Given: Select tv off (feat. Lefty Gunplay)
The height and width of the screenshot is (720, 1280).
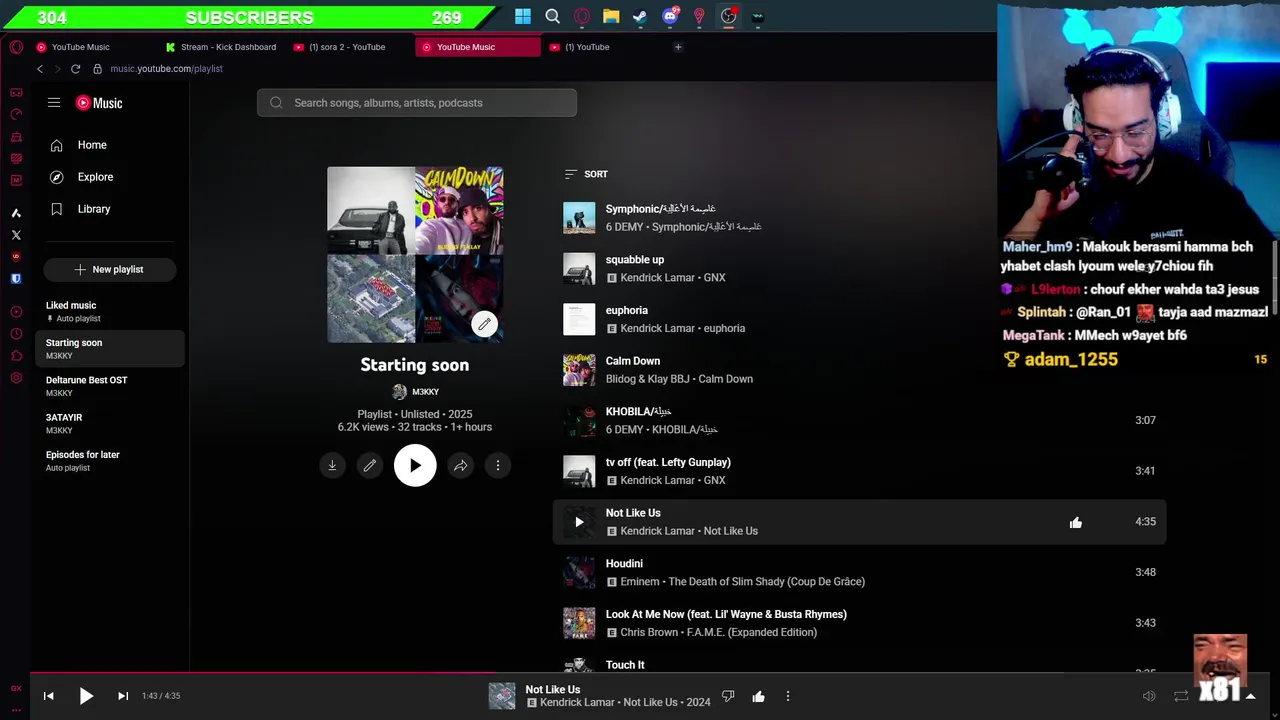Looking at the screenshot, I should click(x=668, y=462).
